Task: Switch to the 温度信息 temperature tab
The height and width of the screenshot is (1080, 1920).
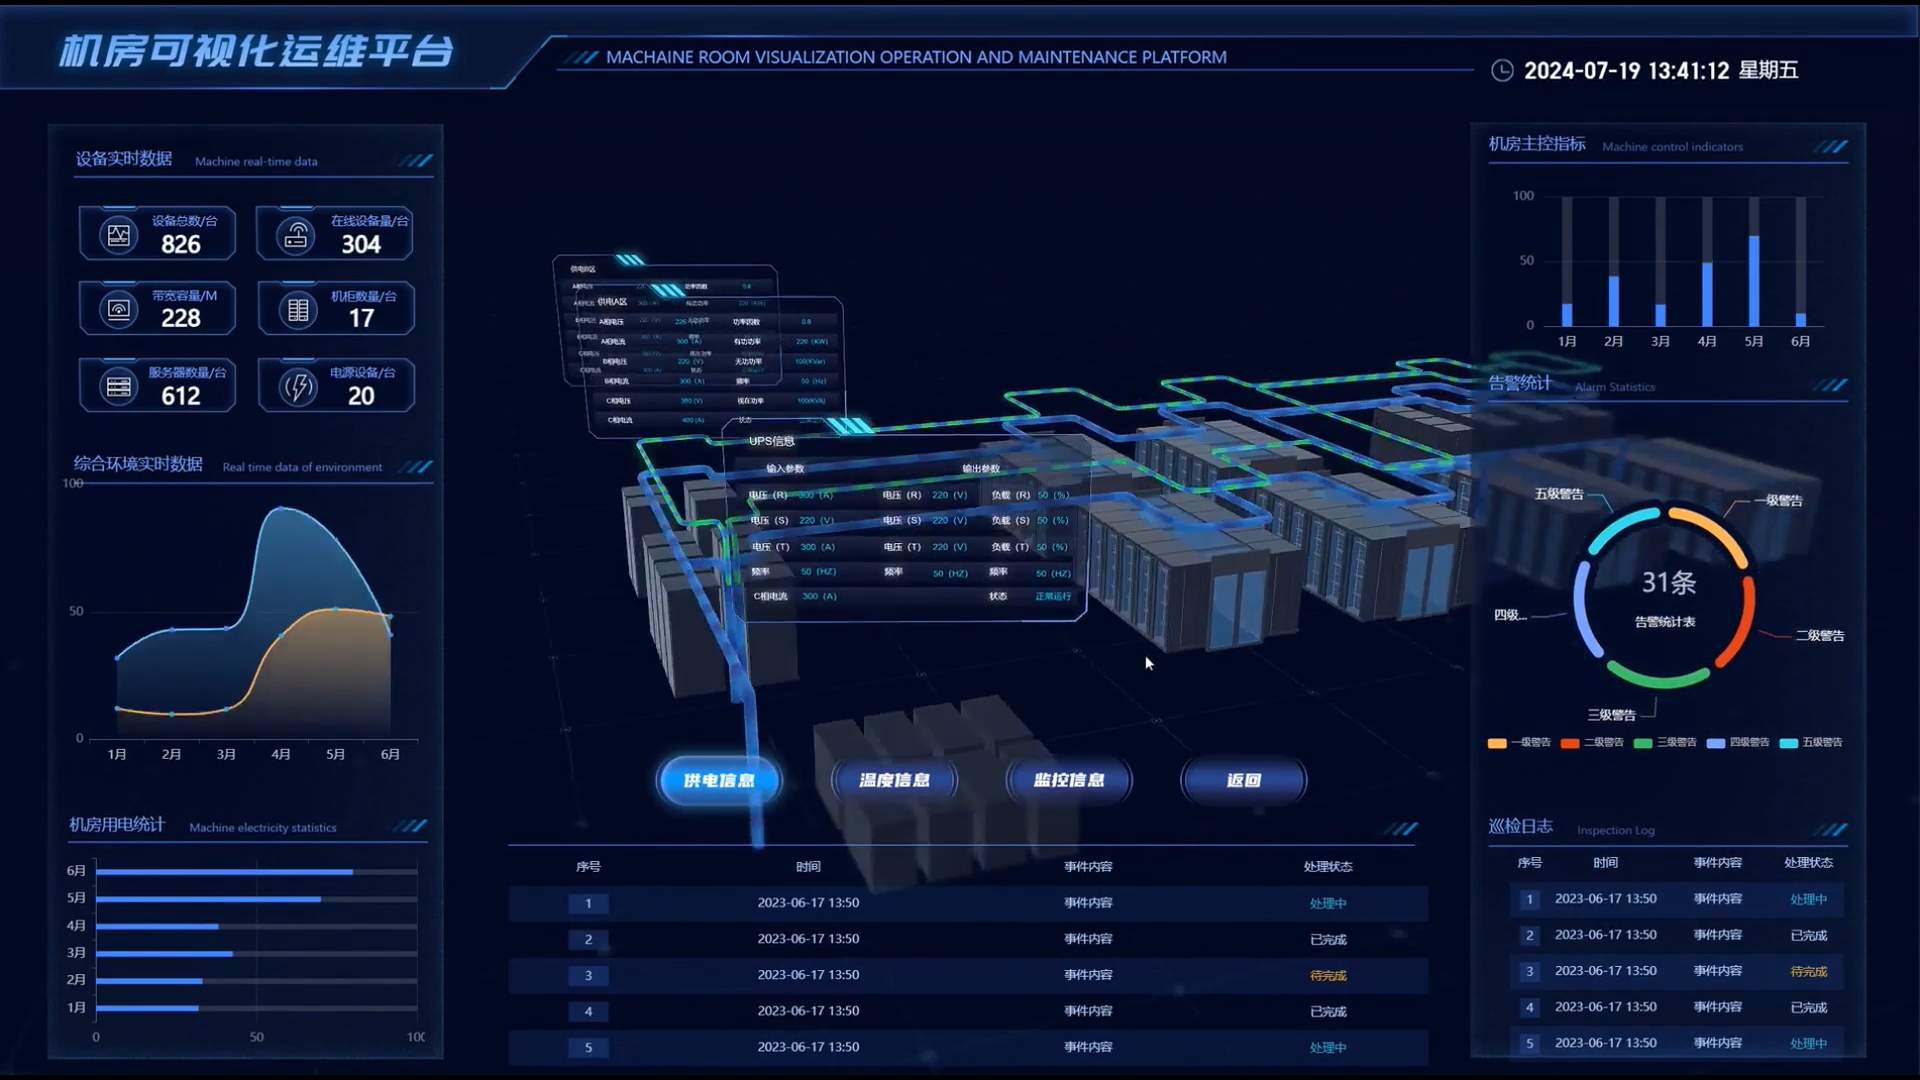Action: click(894, 780)
